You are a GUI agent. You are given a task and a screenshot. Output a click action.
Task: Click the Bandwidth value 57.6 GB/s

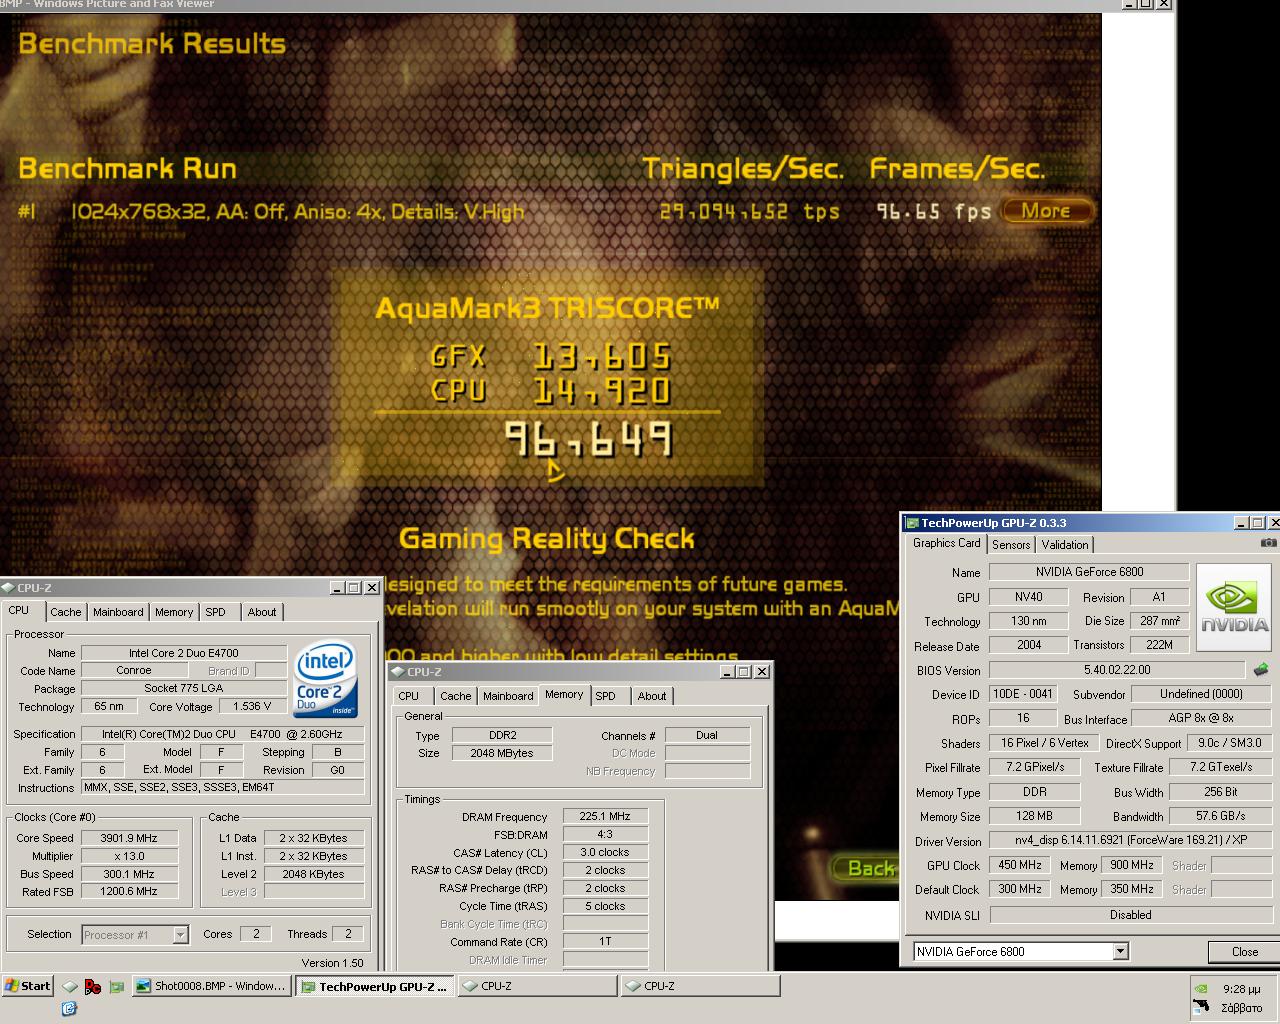(x=1220, y=816)
